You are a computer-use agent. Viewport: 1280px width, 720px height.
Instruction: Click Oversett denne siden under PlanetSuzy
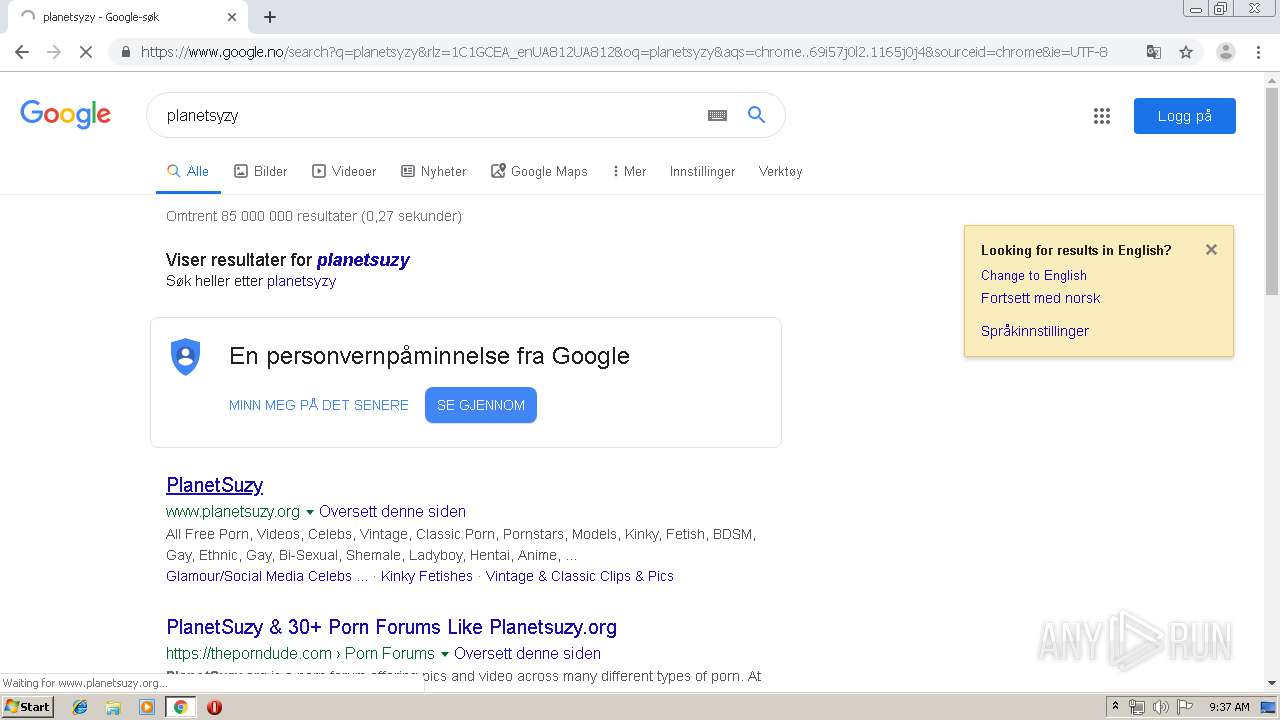click(392, 511)
